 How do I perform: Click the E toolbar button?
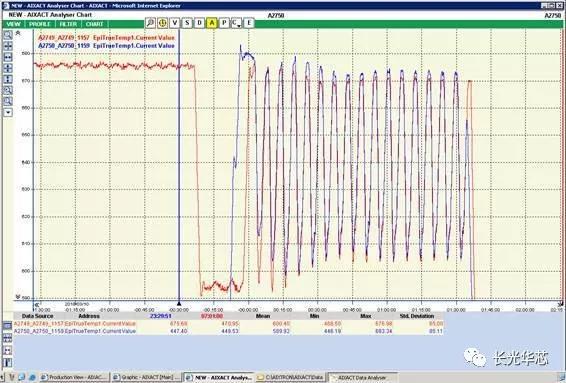click(x=249, y=23)
